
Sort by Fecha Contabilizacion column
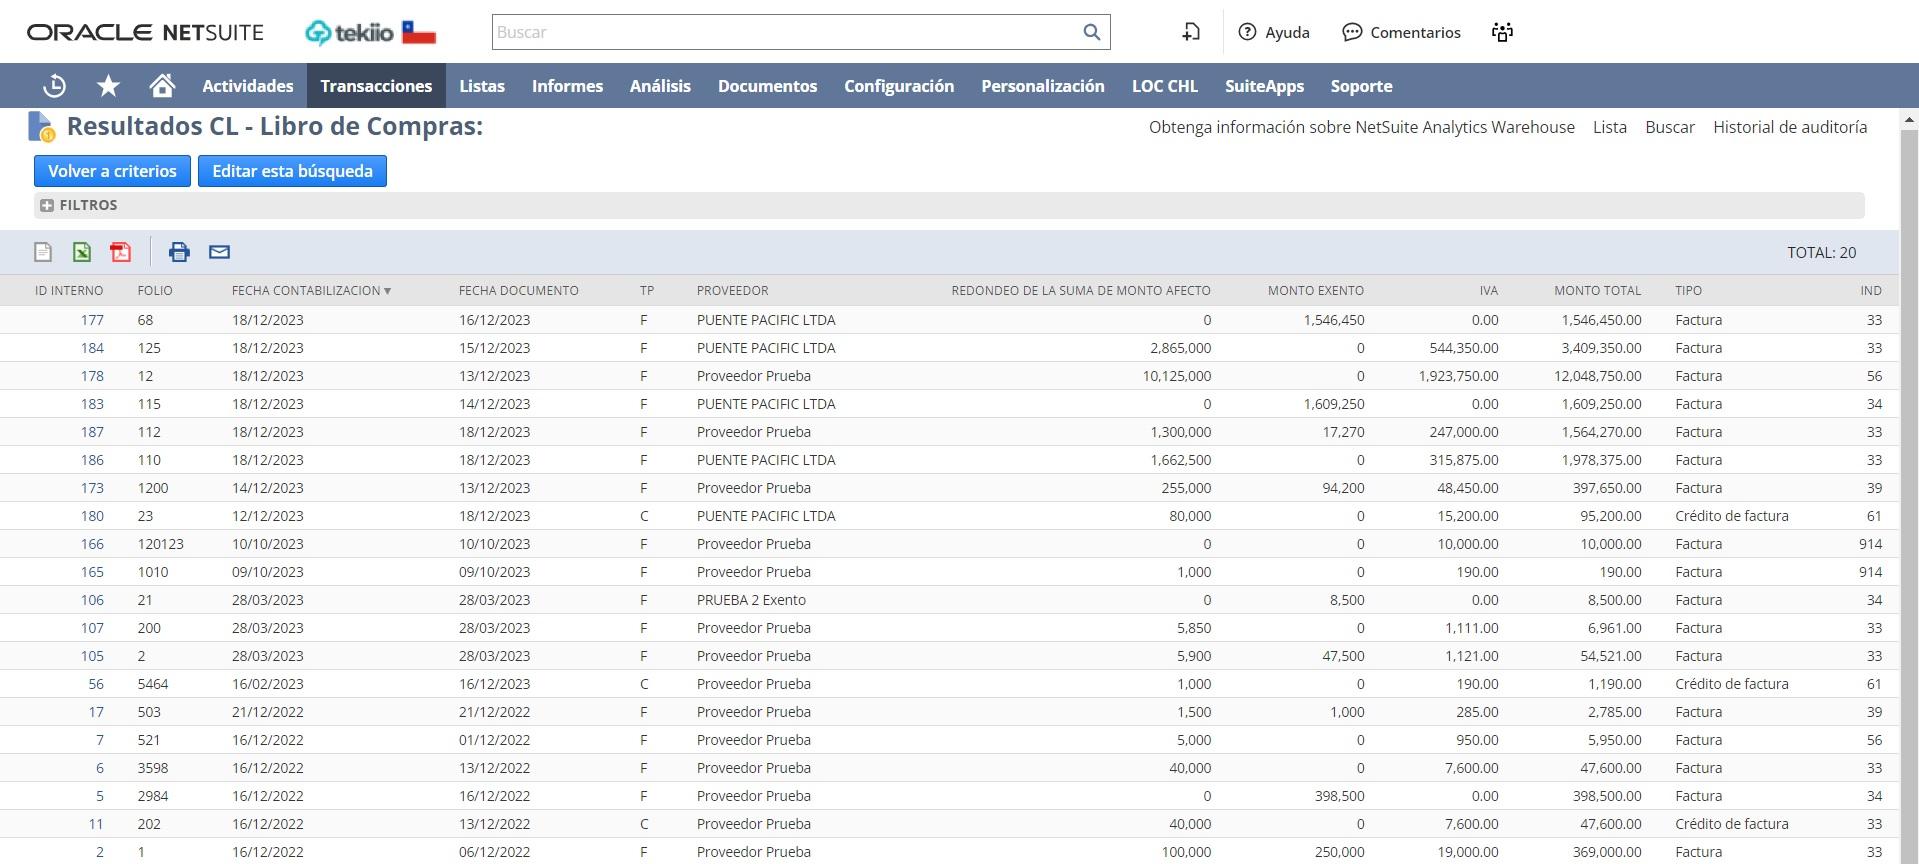[306, 291]
